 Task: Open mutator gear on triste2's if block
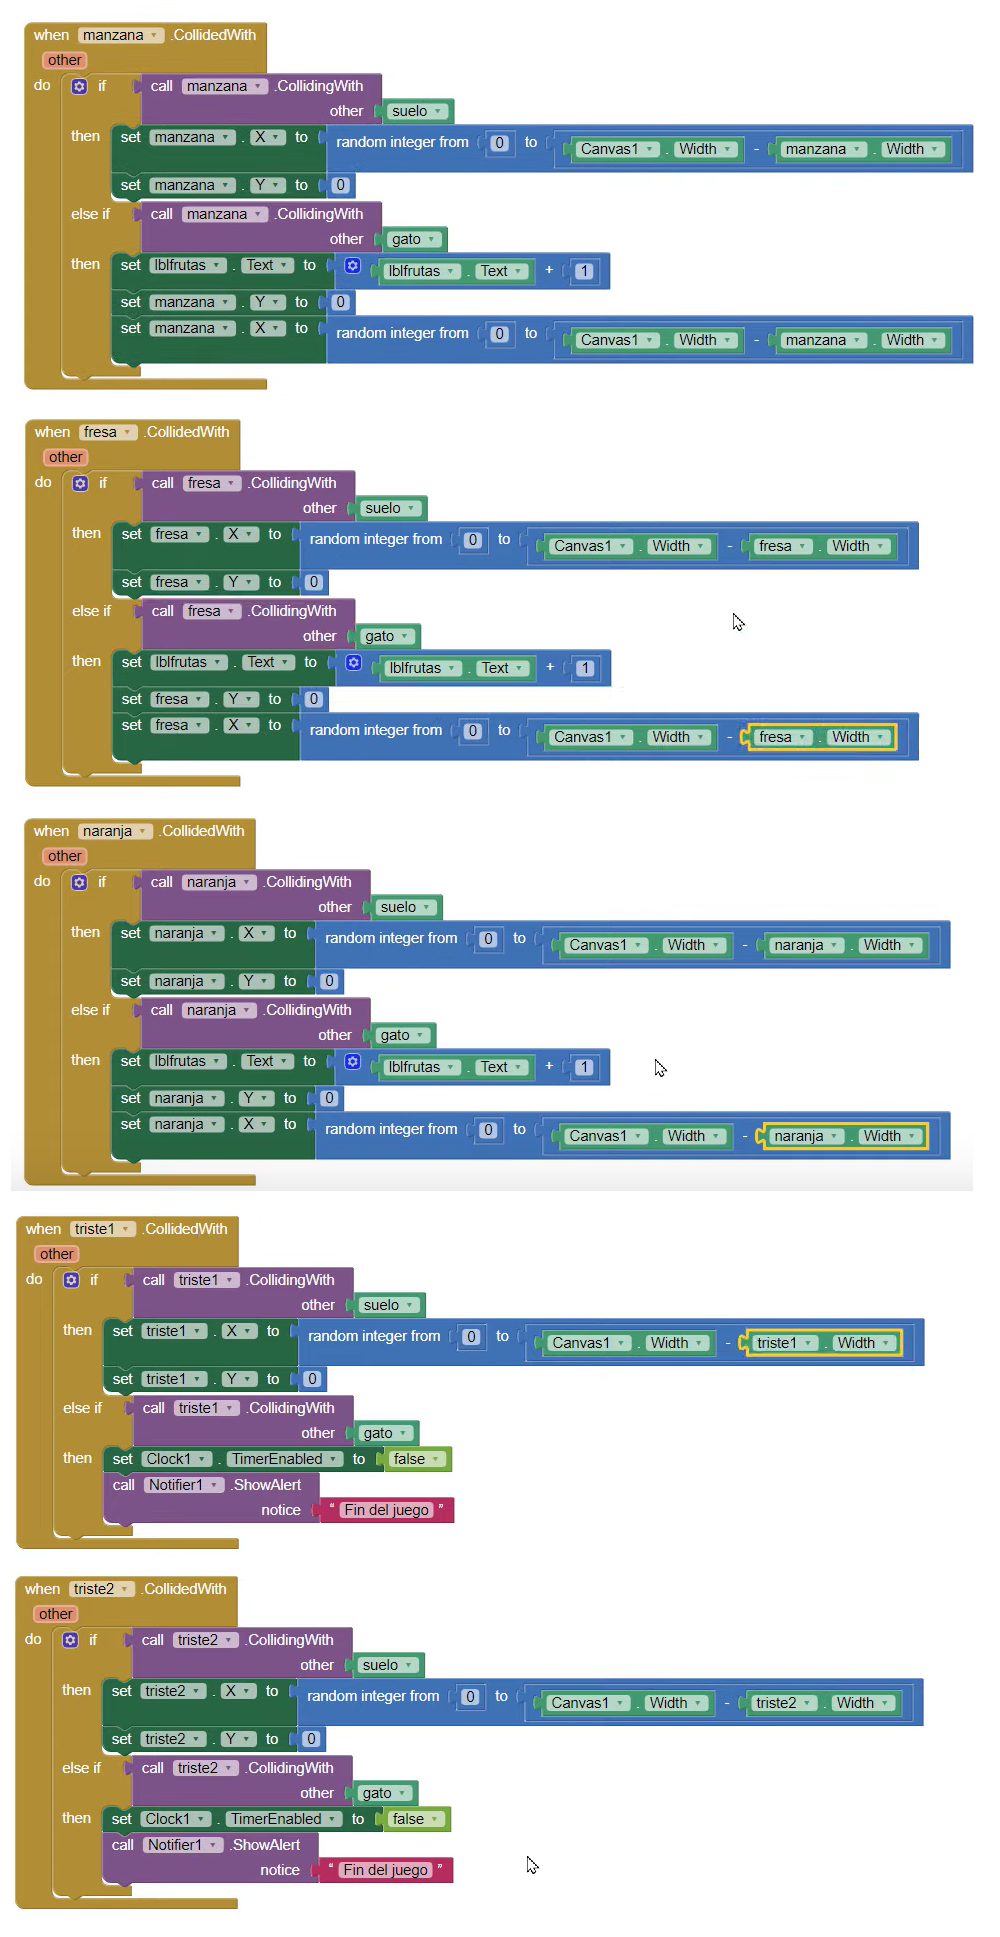pyautogui.click(x=70, y=1640)
